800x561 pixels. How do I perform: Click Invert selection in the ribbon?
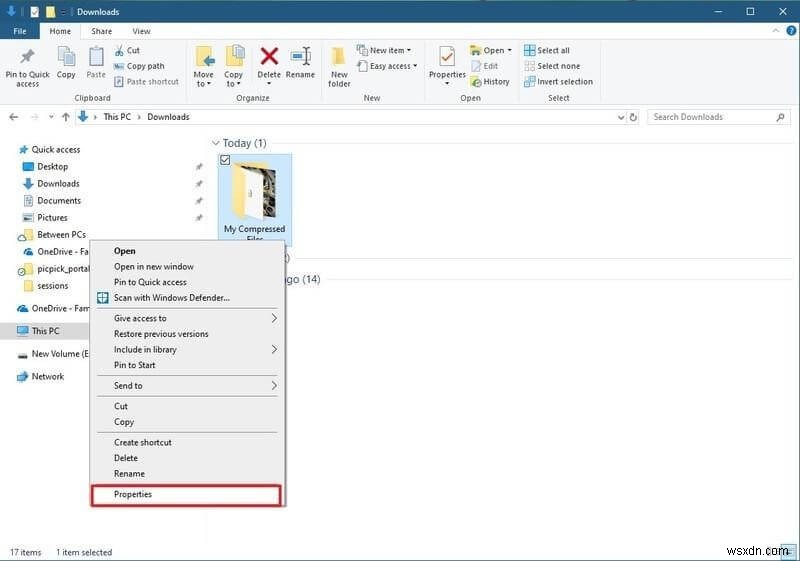click(x=559, y=82)
